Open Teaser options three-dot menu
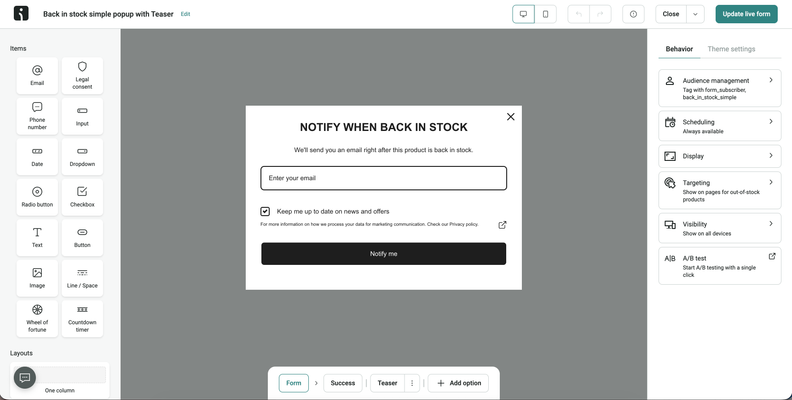Screen dimensions: 792x400 pos(412,383)
